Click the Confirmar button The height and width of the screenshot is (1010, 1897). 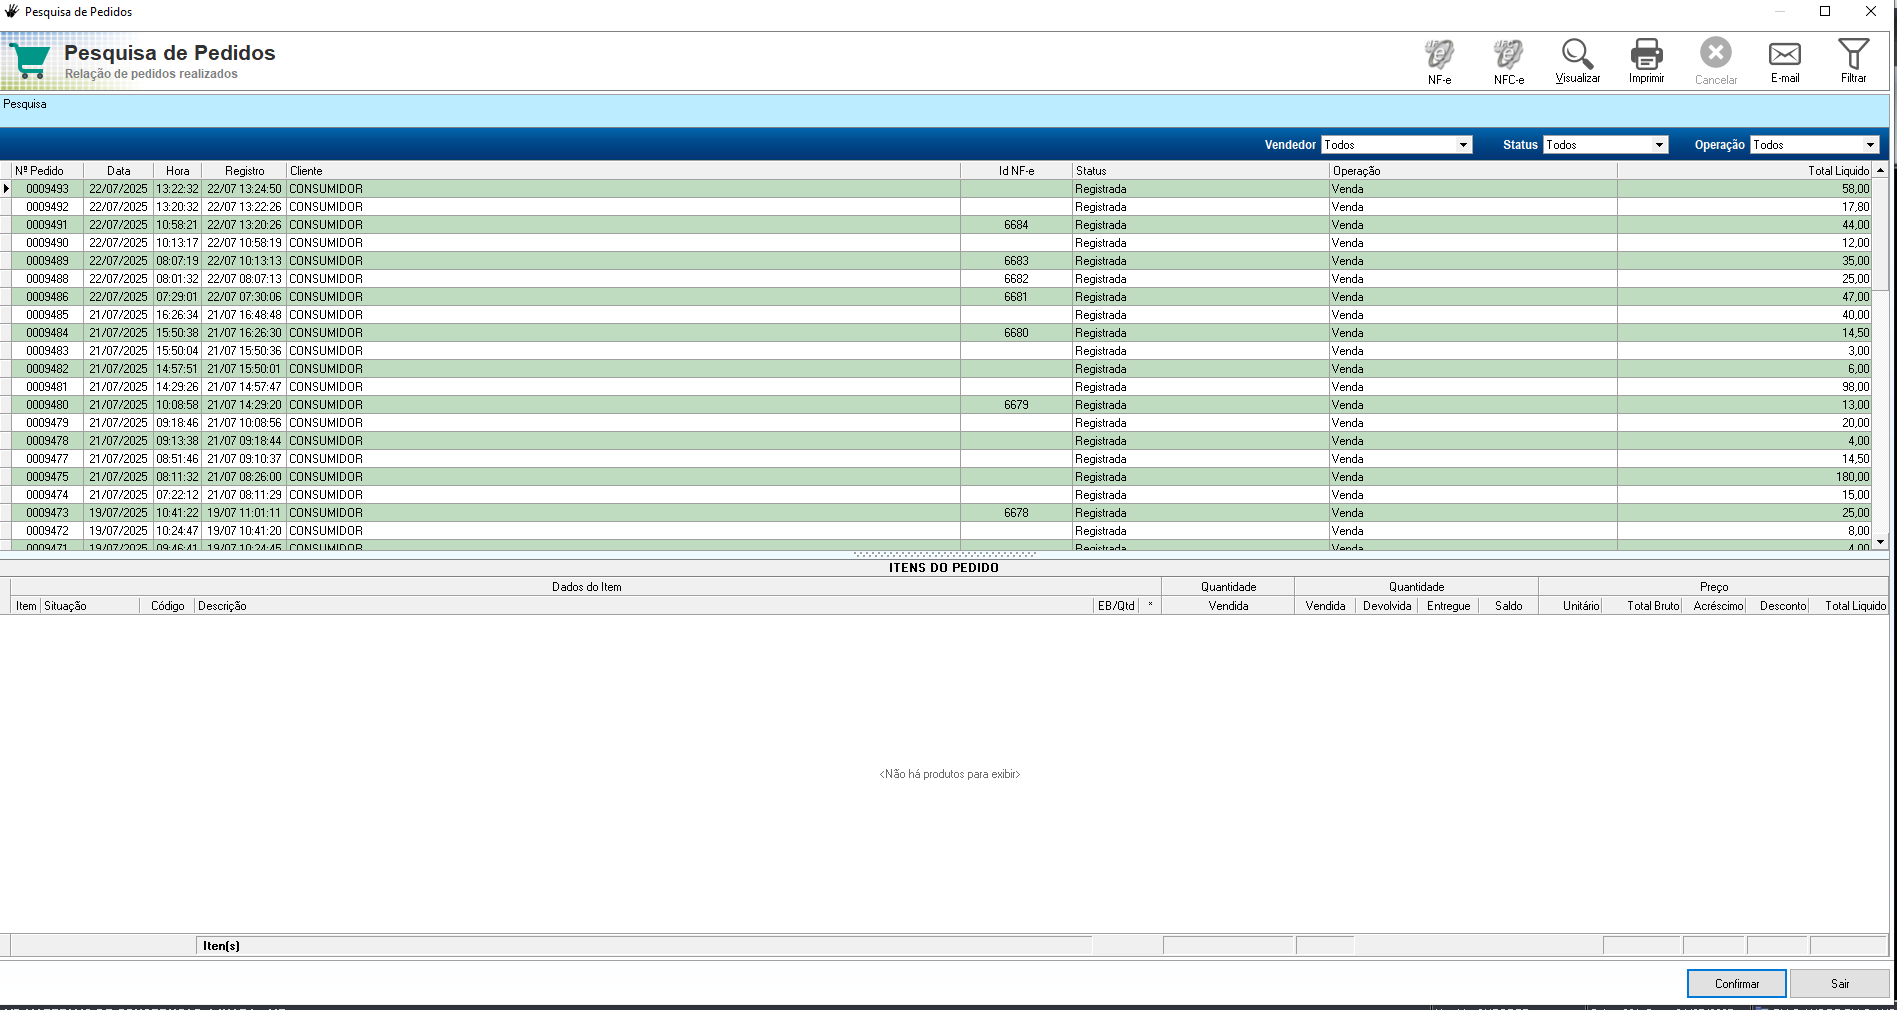click(x=1737, y=984)
